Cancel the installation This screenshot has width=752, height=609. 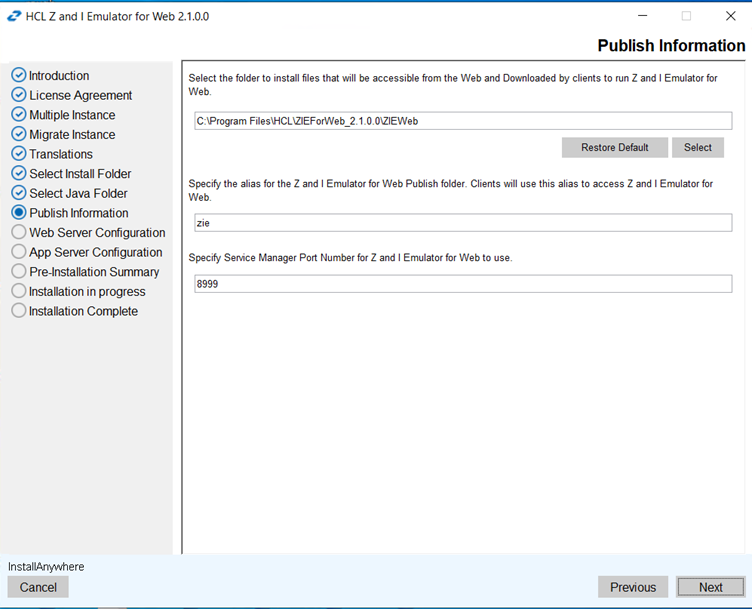[x=38, y=587]
